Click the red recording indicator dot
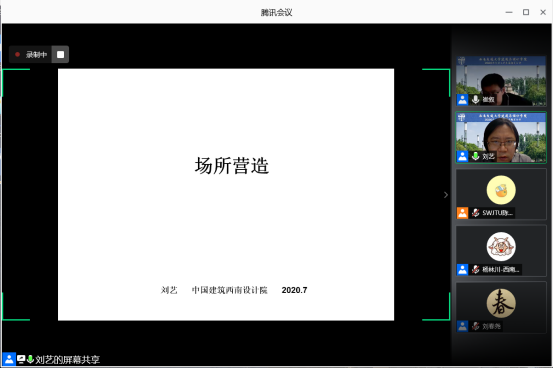 click(17, 54)
